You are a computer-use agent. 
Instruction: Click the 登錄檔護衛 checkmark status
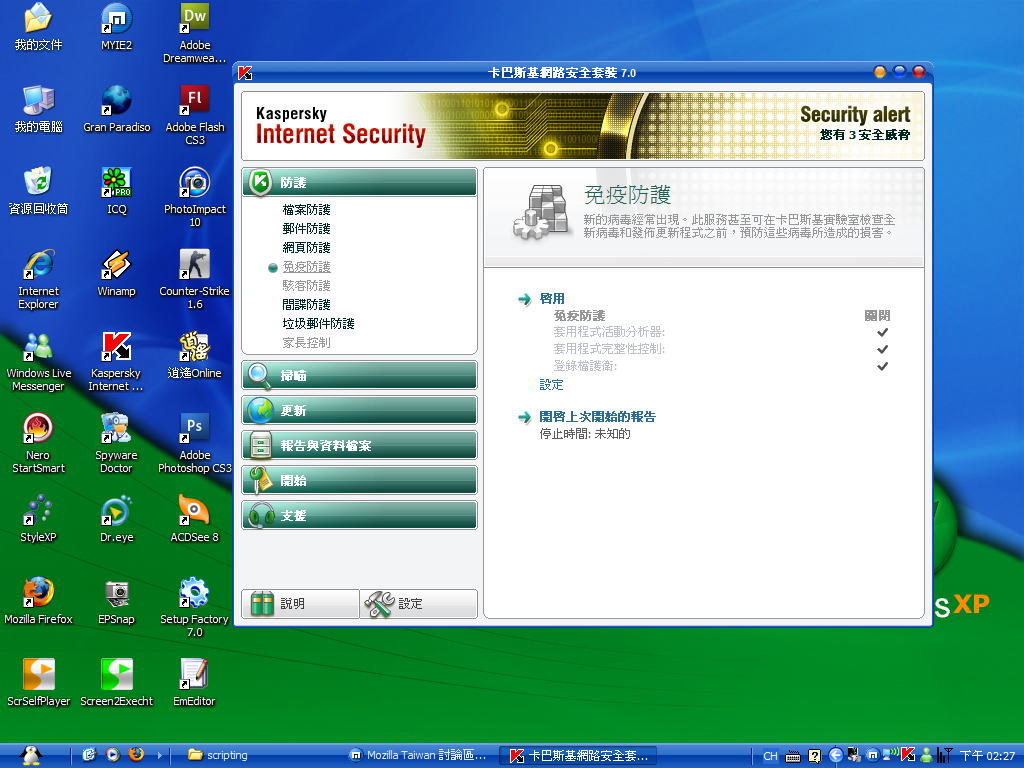click(882, 366)
